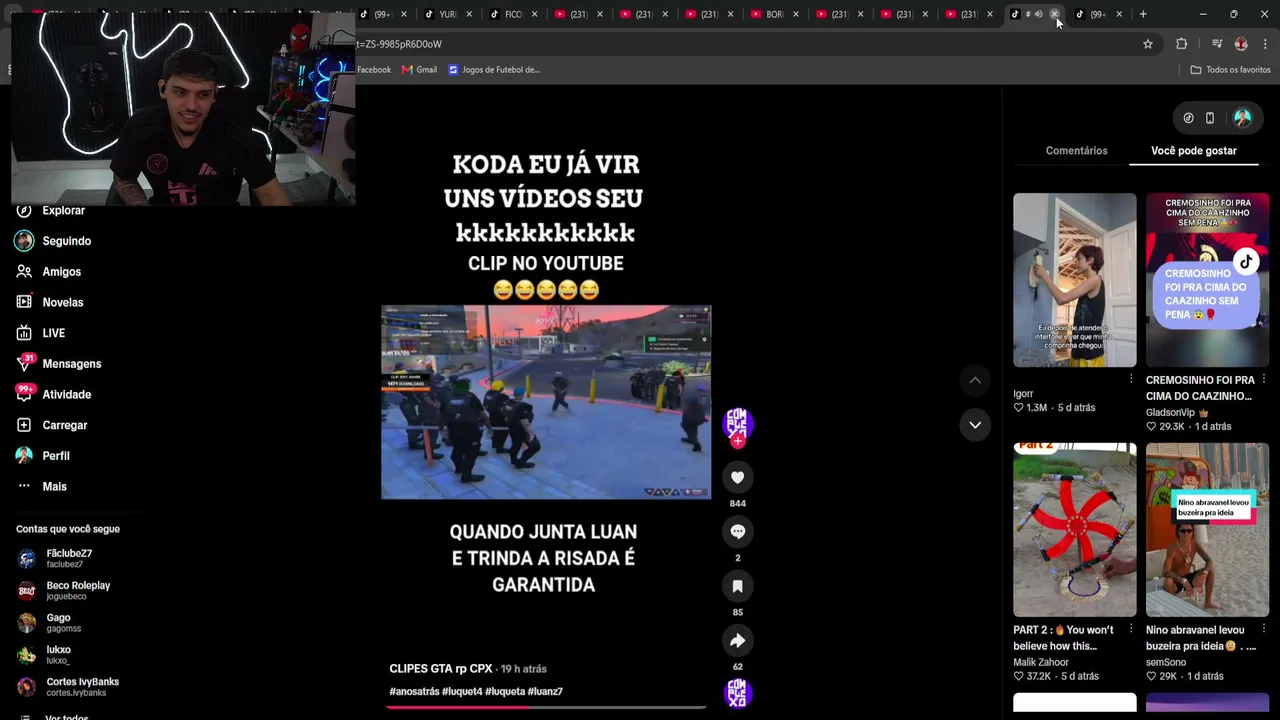1280x720 pixels.
Task: Open the Jogos de Futebol bookmark
Action: pos(494,70)
